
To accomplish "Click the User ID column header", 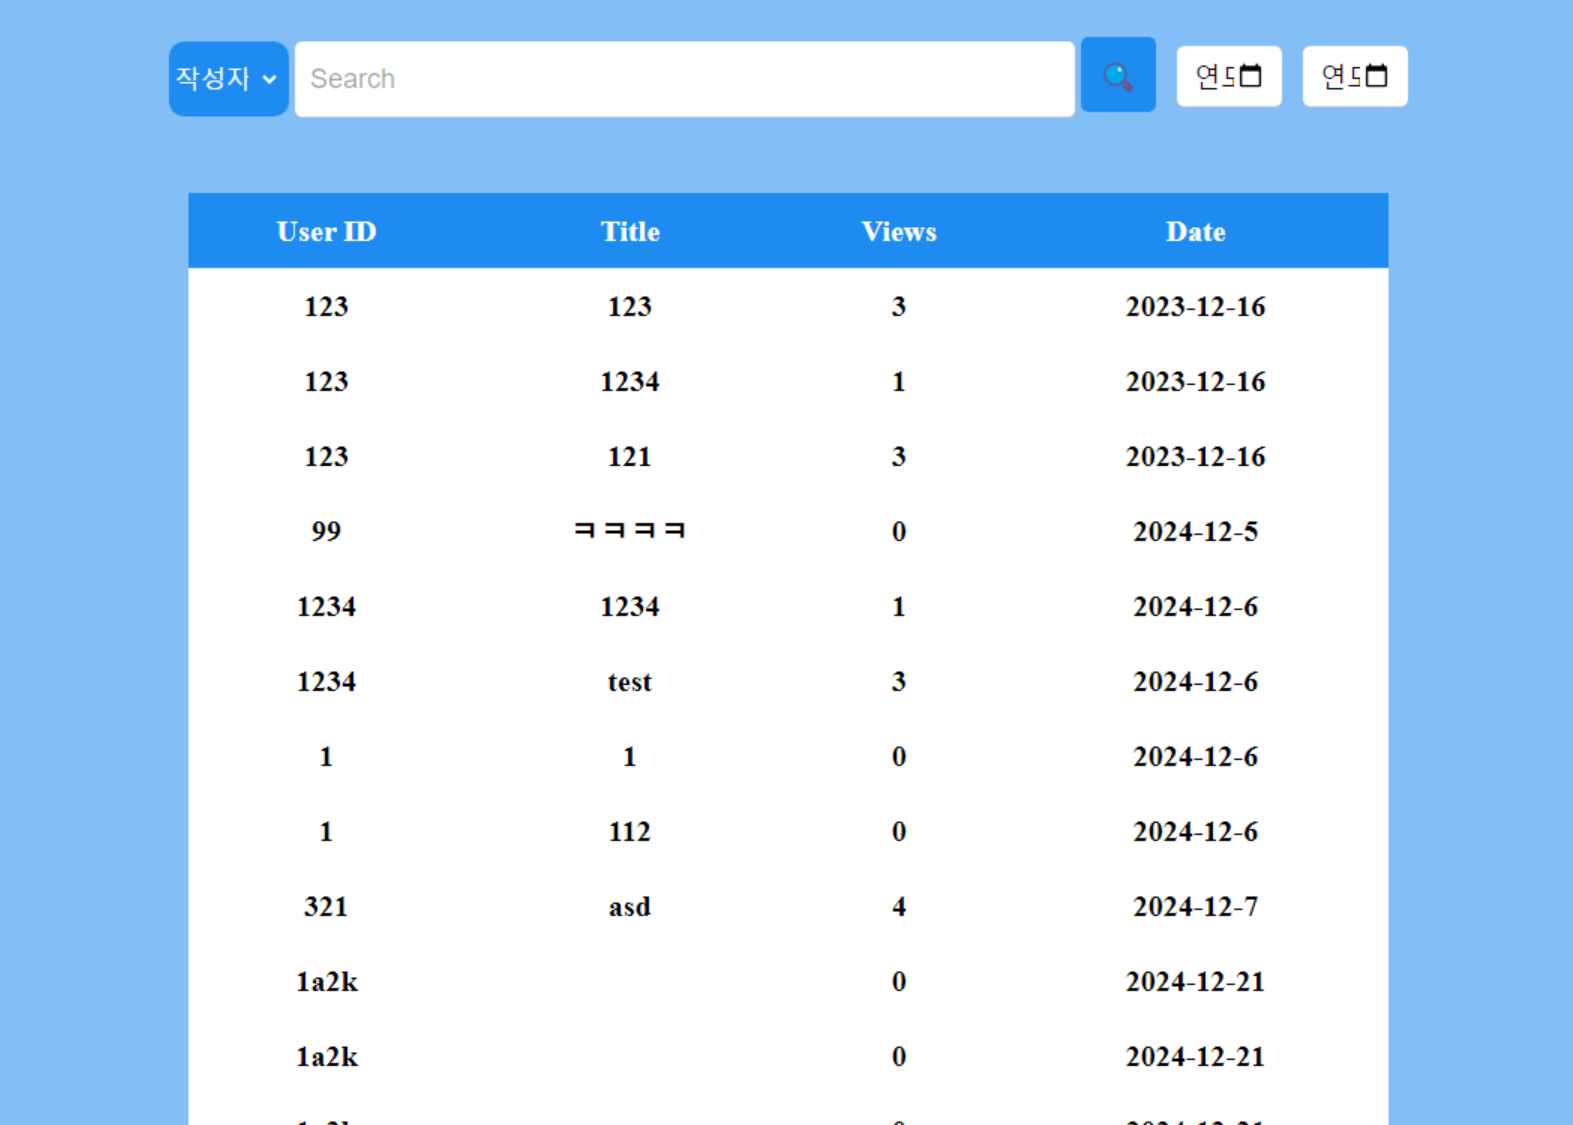I will pos(327,232).
